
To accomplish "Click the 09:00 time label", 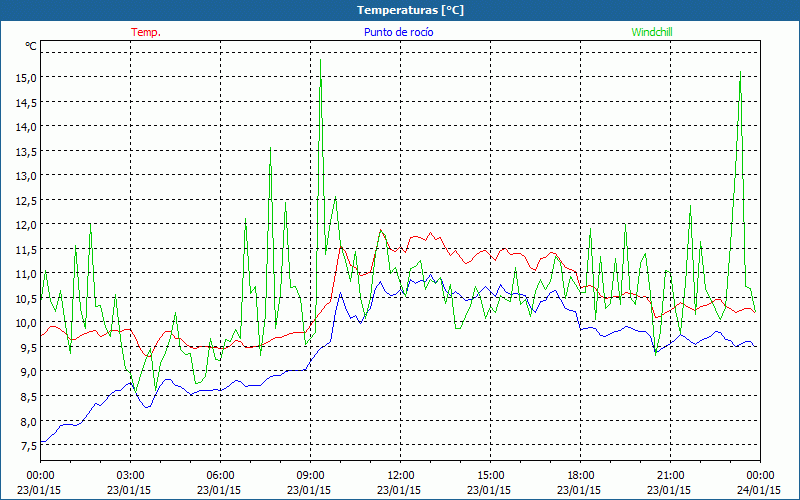I will [x=310, y=476].
